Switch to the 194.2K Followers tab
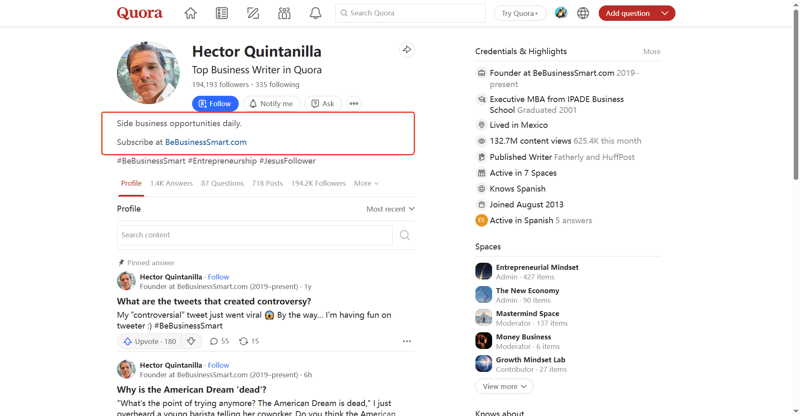The width and height of the screenshot is (800, 416). click(318, 183)
